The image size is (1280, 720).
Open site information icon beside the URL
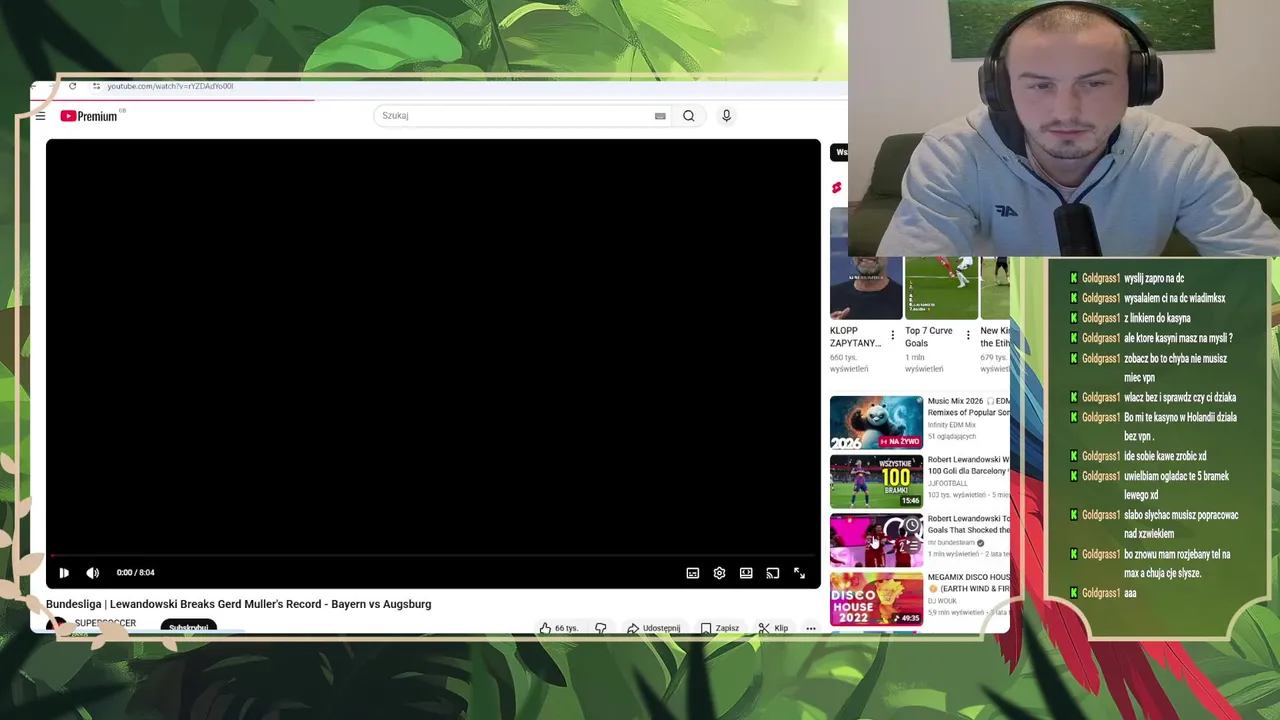point(96,86)
